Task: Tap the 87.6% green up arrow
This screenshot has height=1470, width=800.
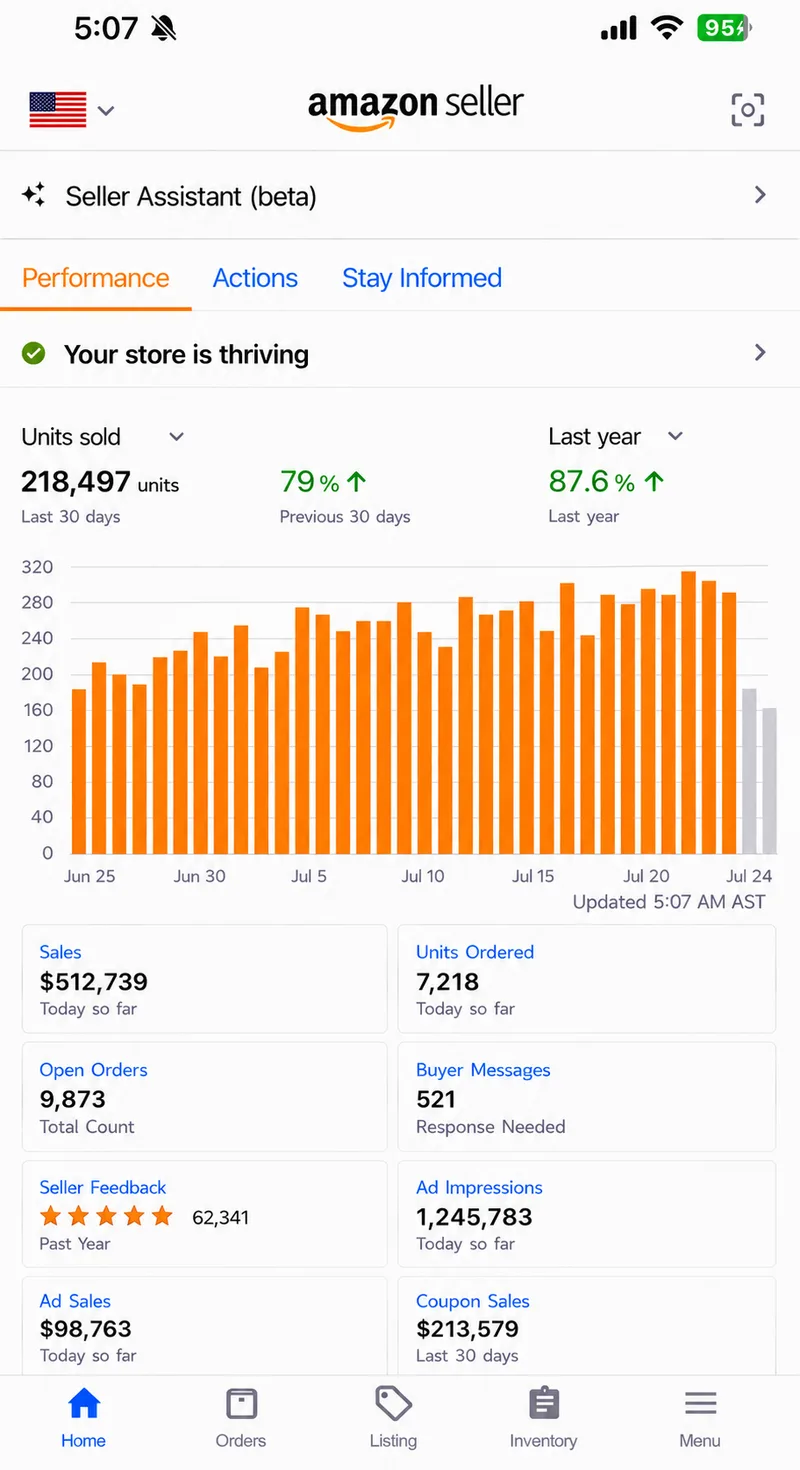Action: point(654,482)
